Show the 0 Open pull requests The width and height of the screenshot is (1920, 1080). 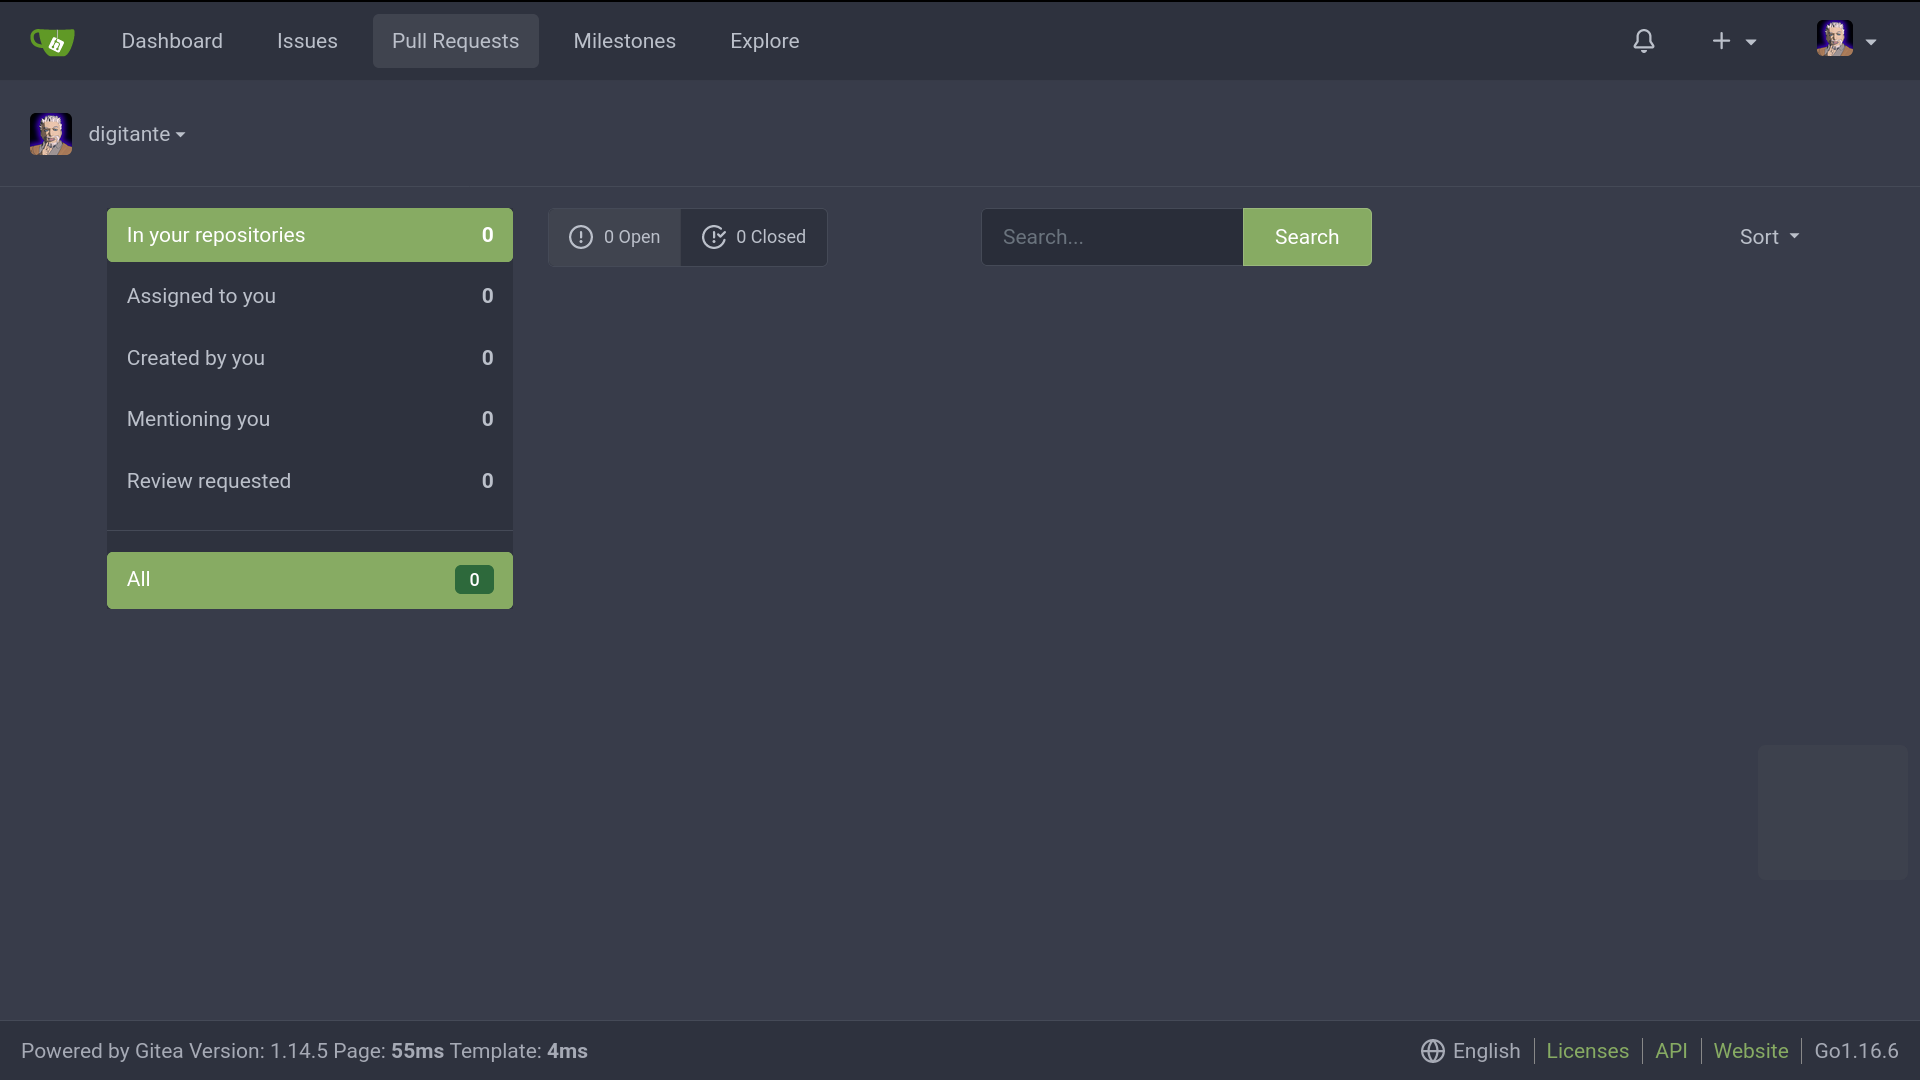[x=631, y=237]
